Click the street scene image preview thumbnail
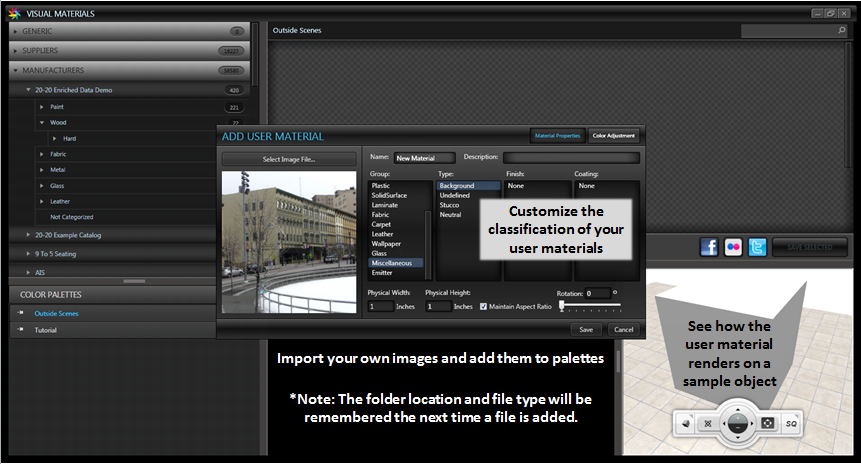Image resolution: width=861 pixels, height=464 pixels. click(x=289, y=242)
